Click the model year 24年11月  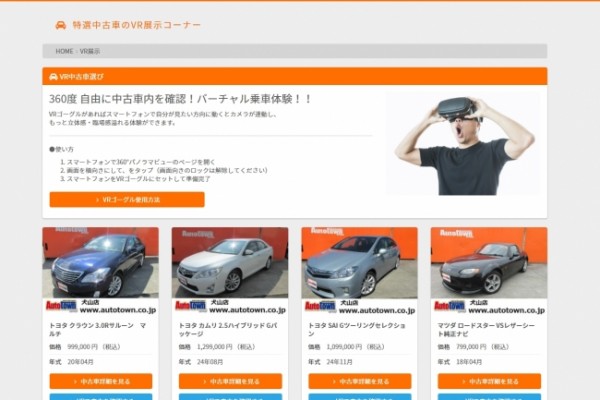coord(339,362)
